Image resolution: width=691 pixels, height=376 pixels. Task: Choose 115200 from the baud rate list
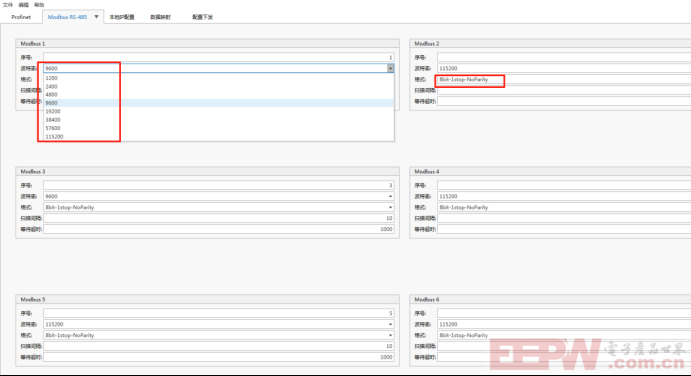click(219, 137)
